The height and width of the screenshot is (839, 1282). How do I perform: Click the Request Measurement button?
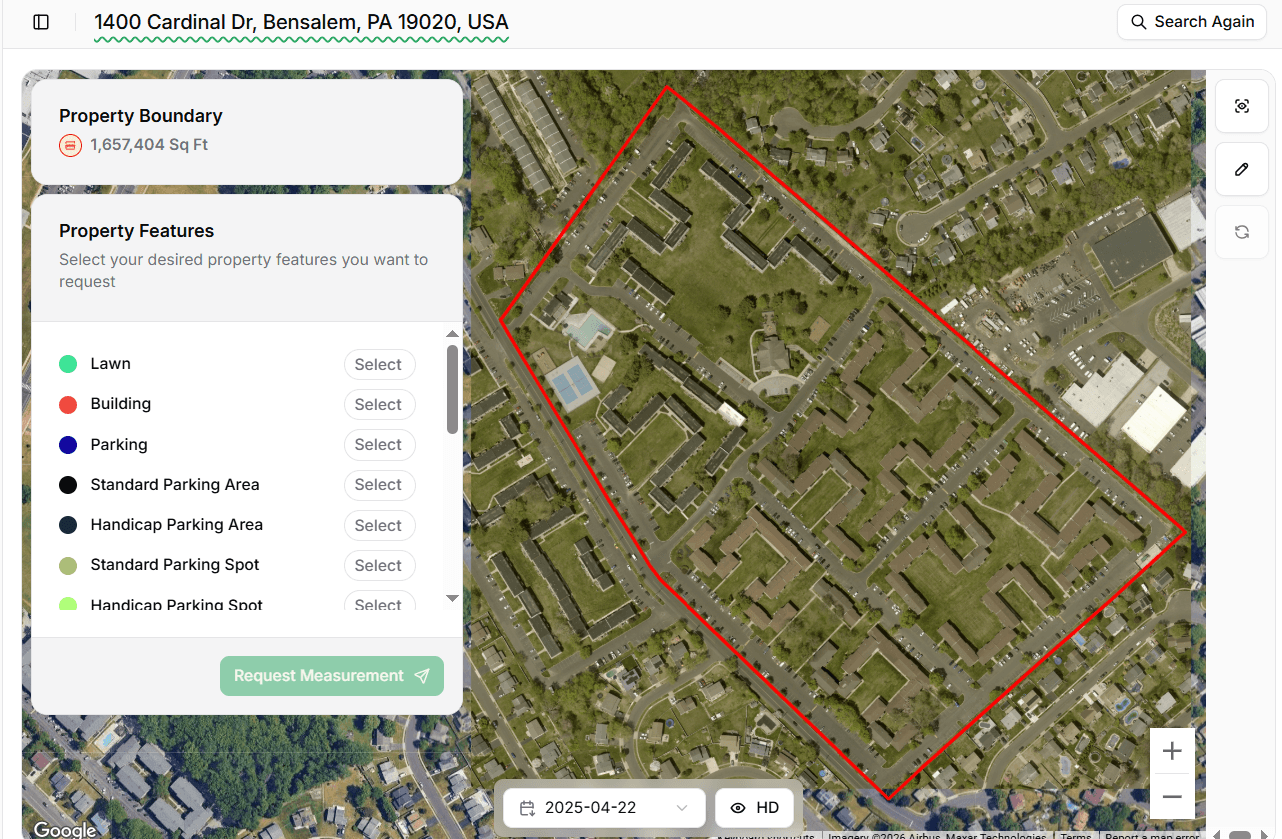tap(331, 676)
